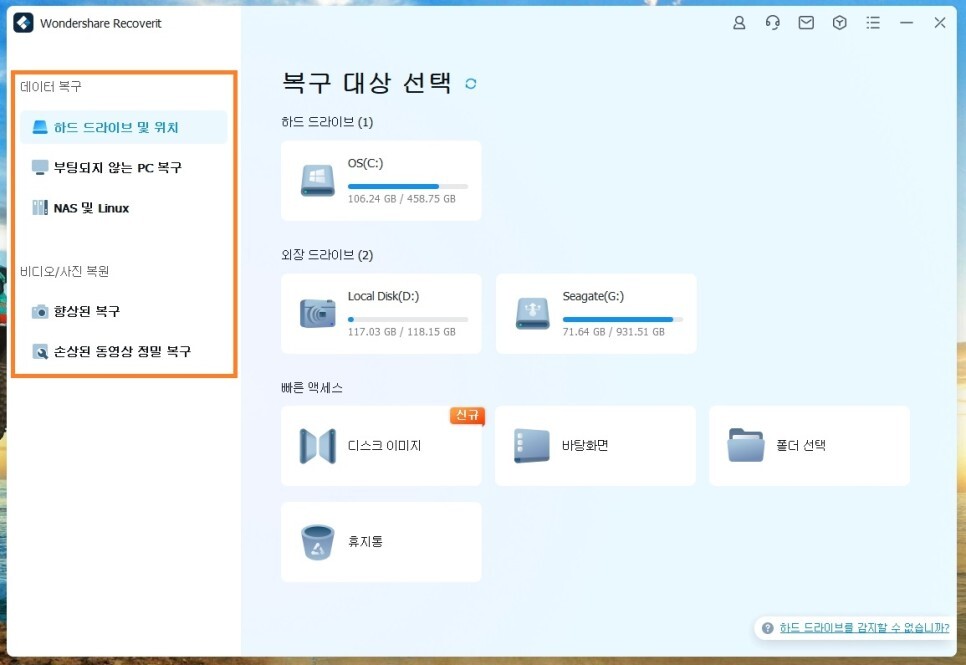Click the monitor icon beside 부팅되지 않는 PC 복구
Image resolution: width=966 pixels, height=665 pixels.
tap(40, 167)
